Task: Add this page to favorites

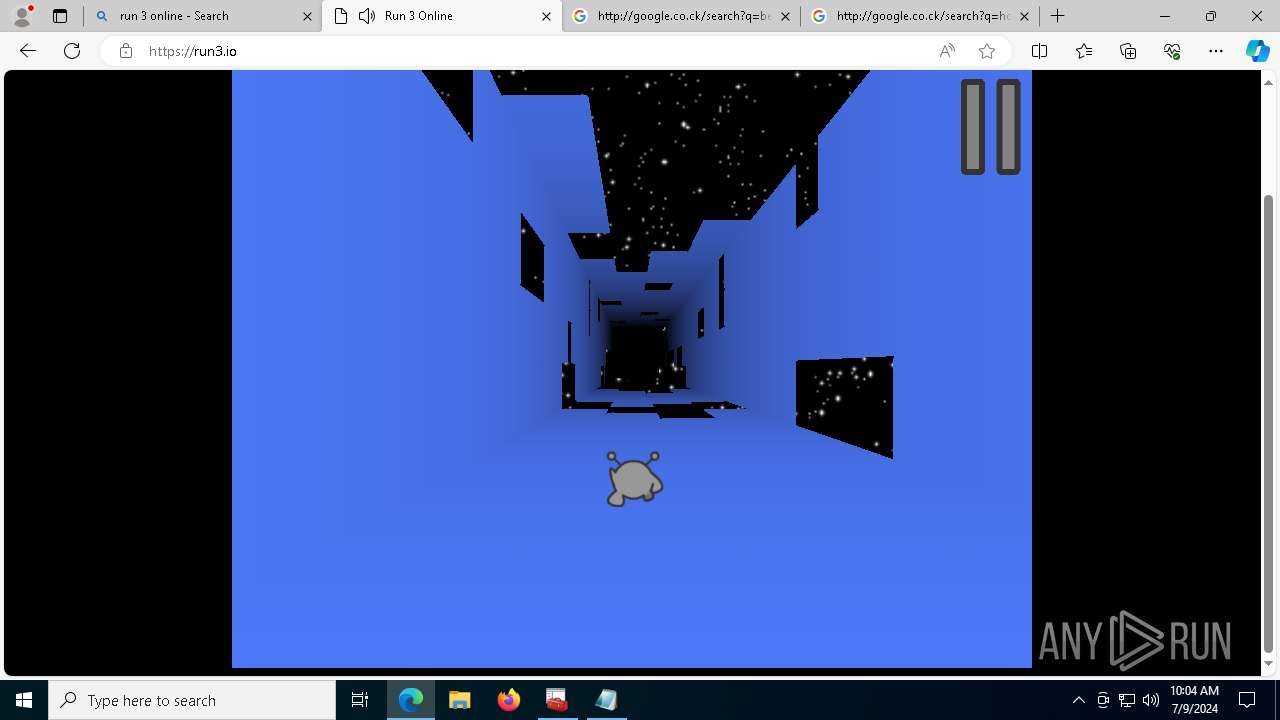Action: pyautogui.click(x=987, y=51)
